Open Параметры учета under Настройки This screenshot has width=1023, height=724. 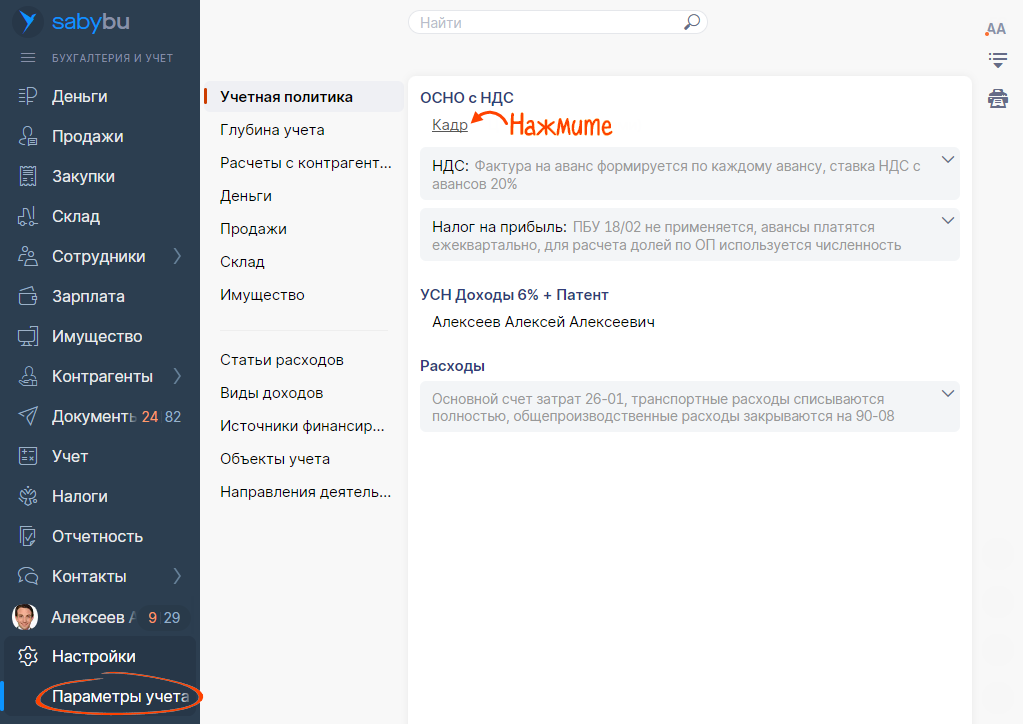[x=120, y=696]
